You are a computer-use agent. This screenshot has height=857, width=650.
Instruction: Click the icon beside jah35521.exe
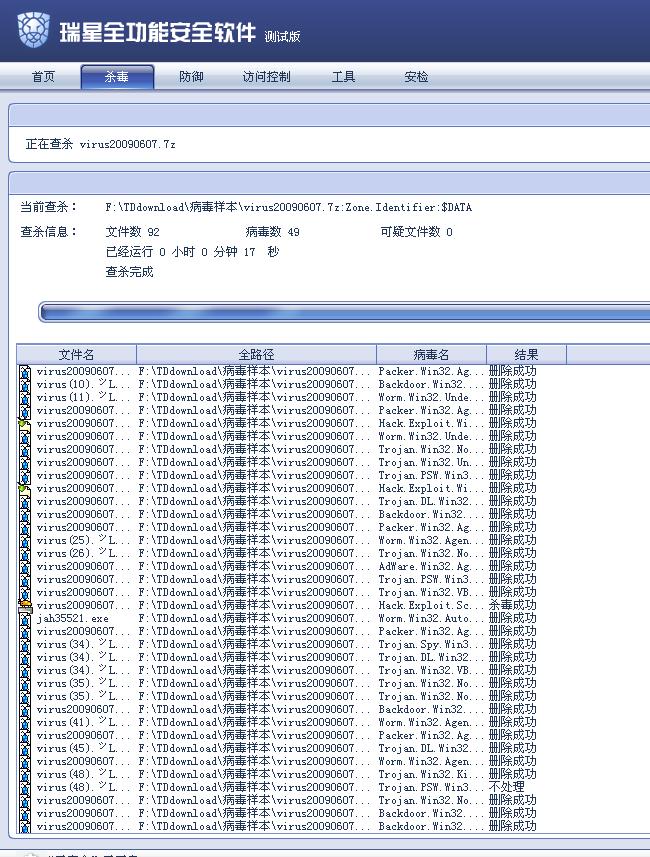[x=25, y=619]
